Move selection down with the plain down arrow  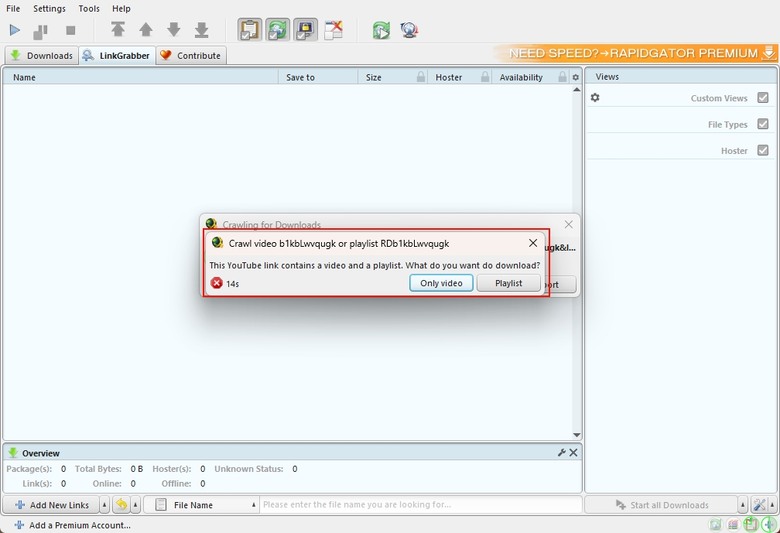[x=174, y=29]
